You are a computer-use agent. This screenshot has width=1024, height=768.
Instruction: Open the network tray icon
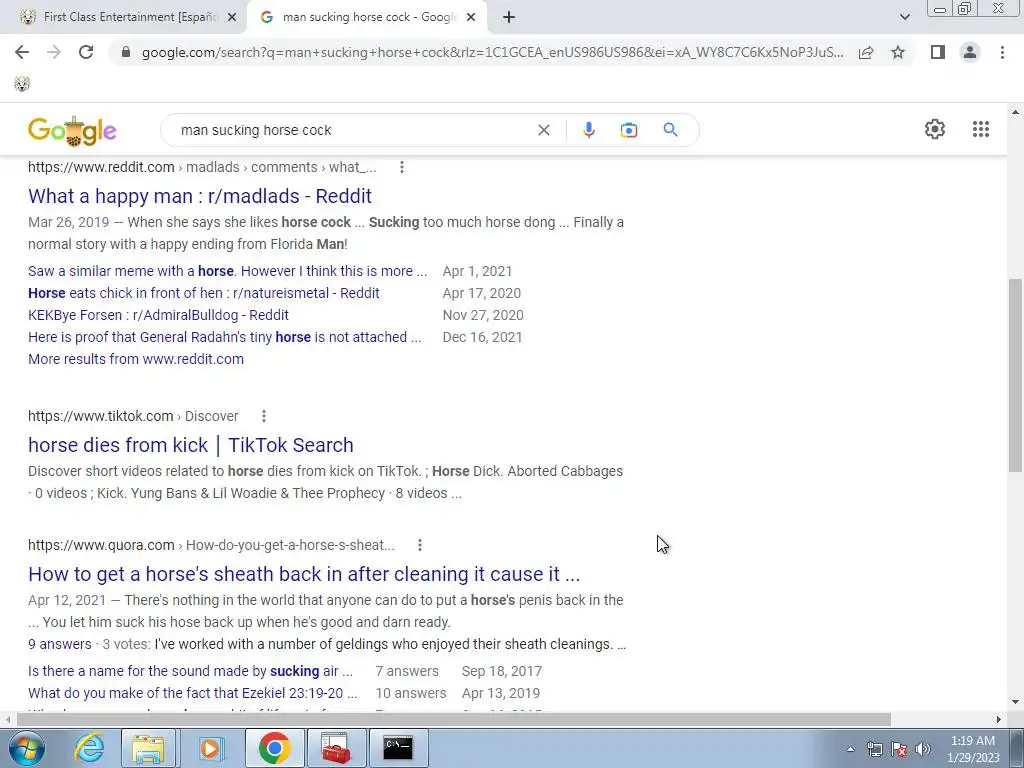point(874,749)
